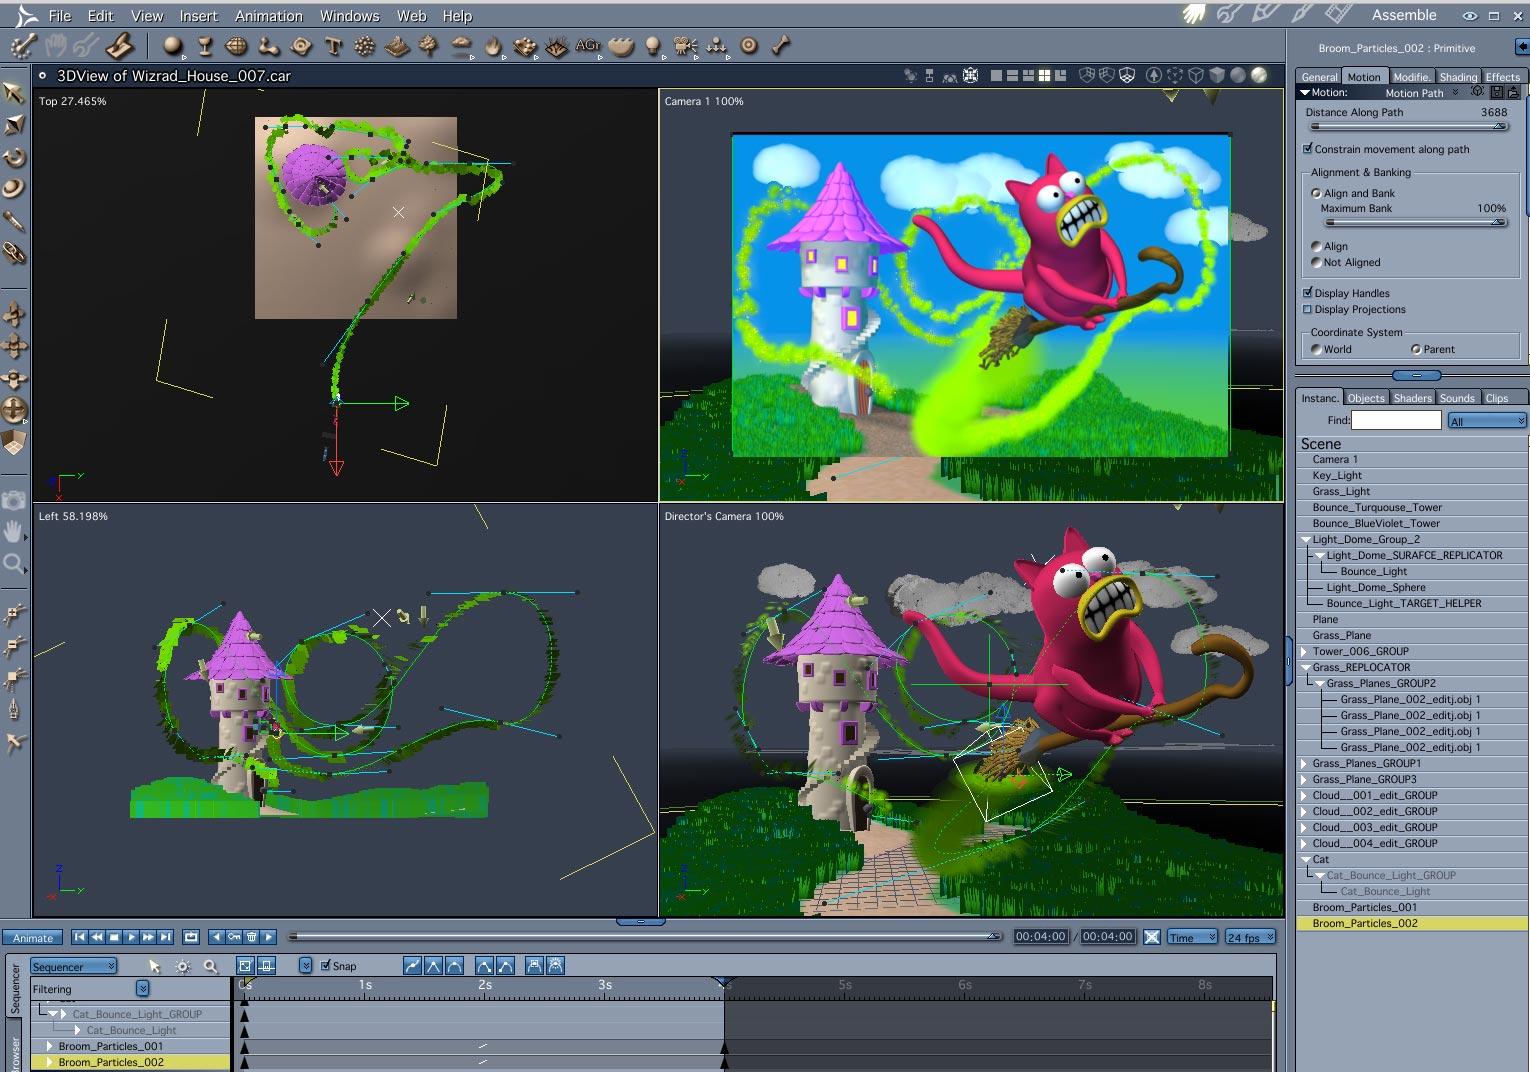The width and height of the screenshot is (1530, 1072).
Task: Insert a sphere primitive from the toolbar
Action: pos(173,46)
